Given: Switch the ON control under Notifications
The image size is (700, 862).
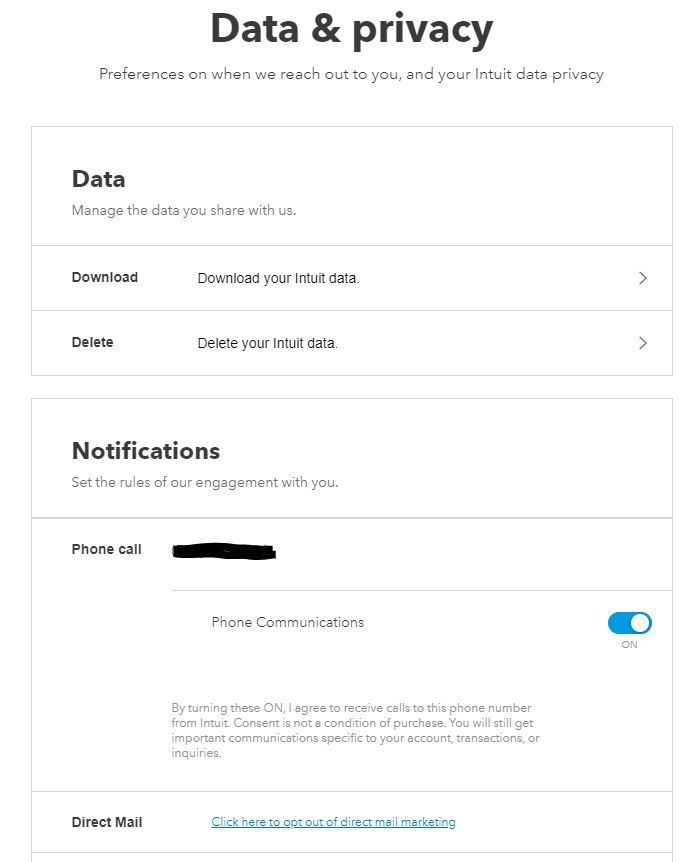Looking at the screenshot, I should click(629, 622).
